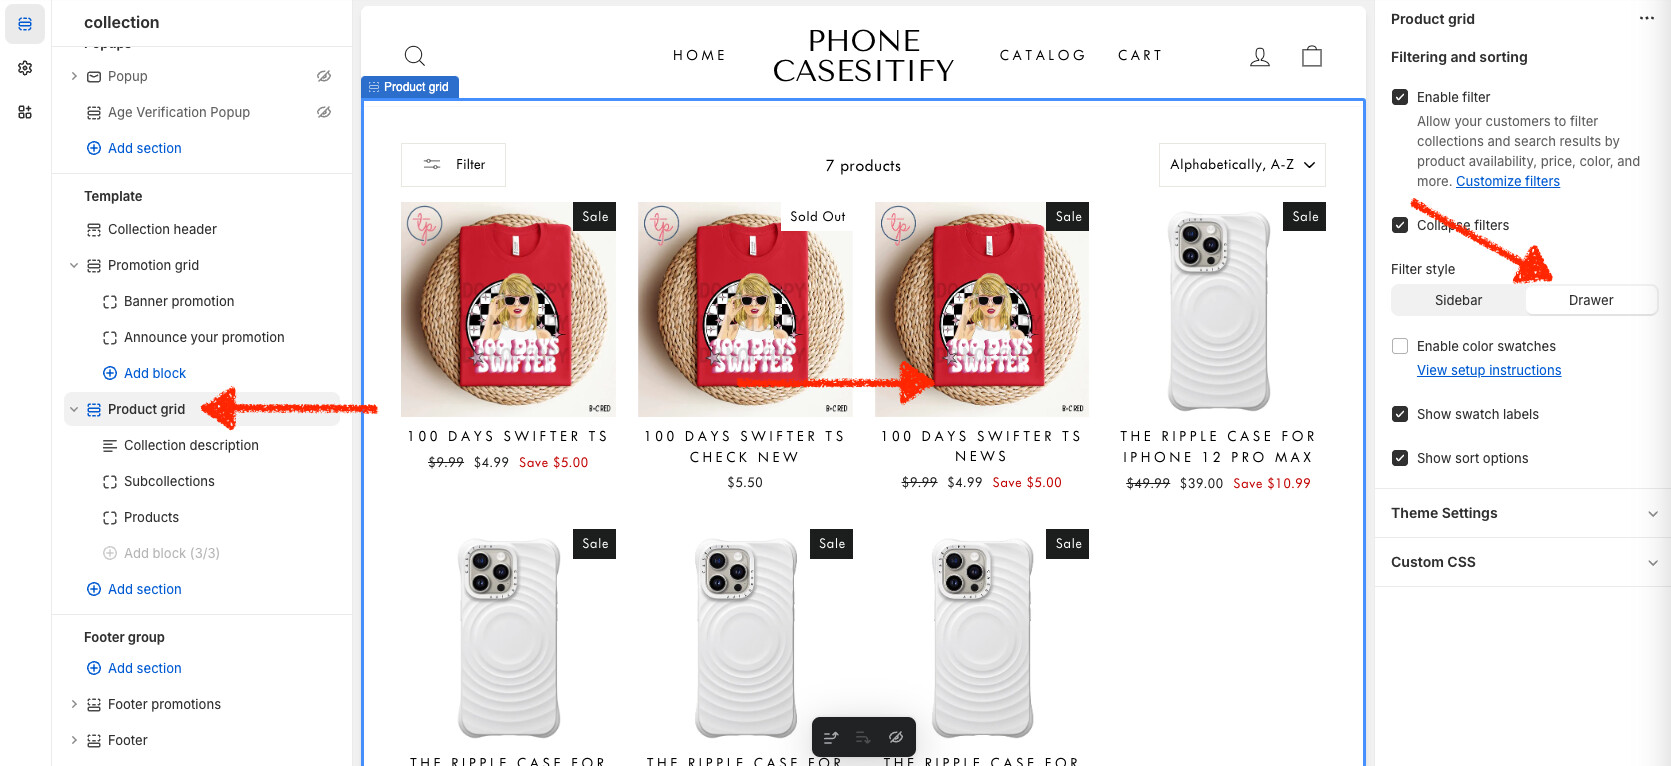Open the App embeds icon in left rail
The width and height of the screenshot is (1671, 766).
point(25,112)
